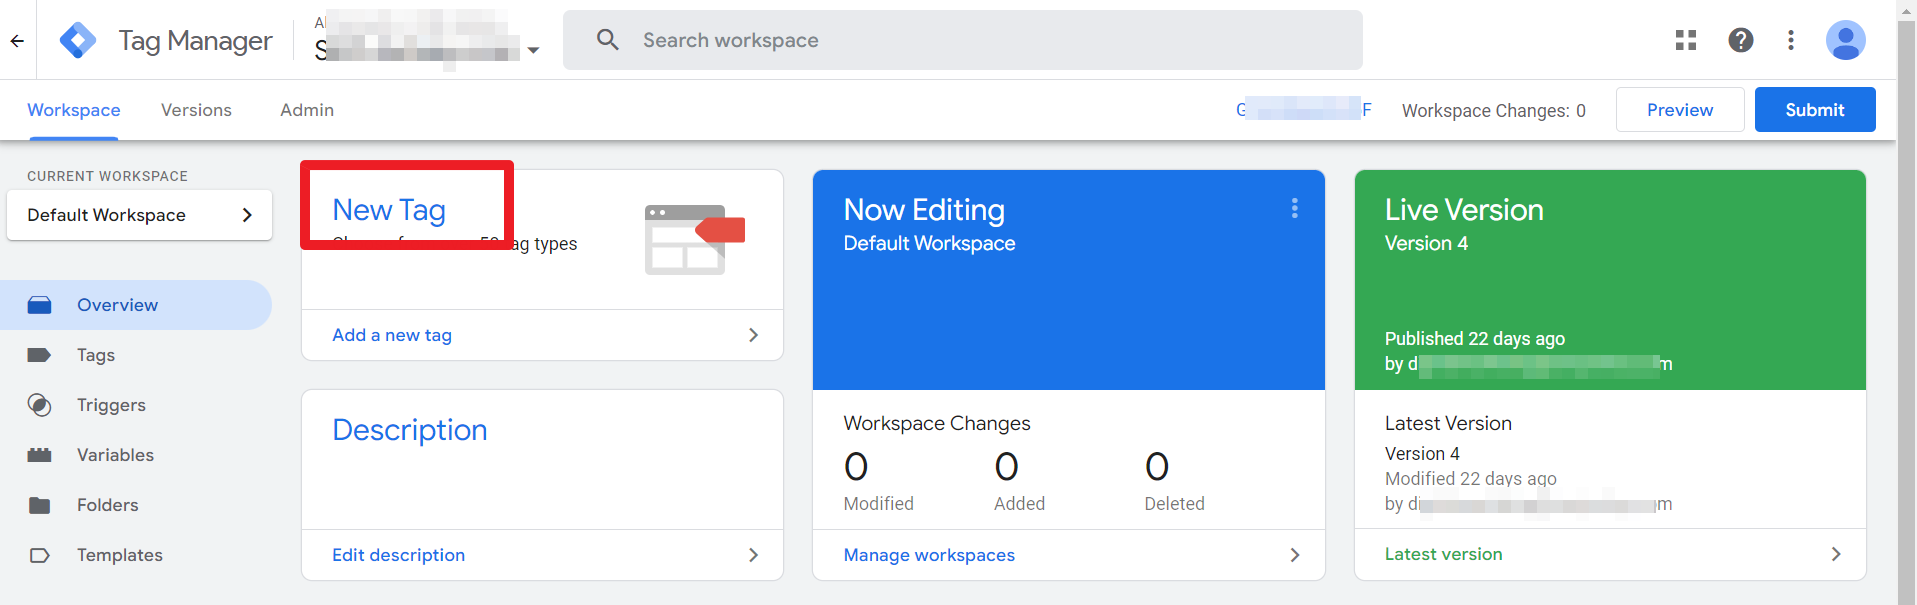This screenshot has width=1917, height=605.
Task: Click the Edit description link
Action: click(x=398, y=555)
